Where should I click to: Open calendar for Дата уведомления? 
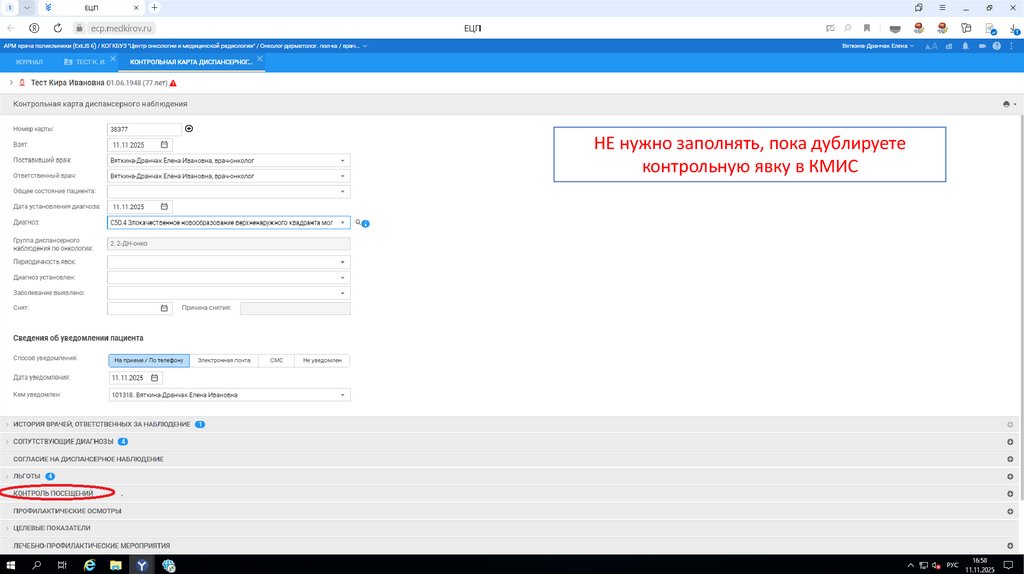[x=155, y=378]
